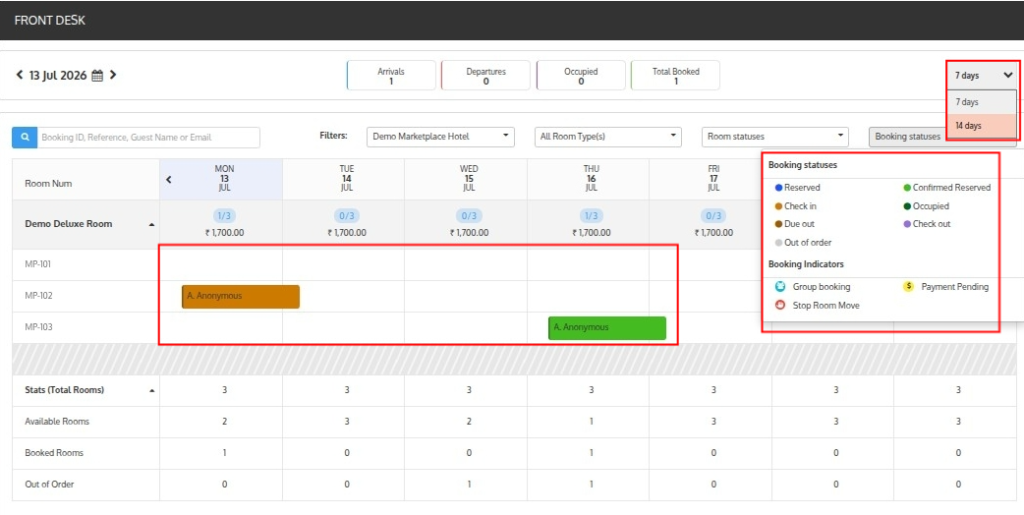This screenshot has height=515, width=1024.
Task: Select the 7 days option
Action: click(982, 102)
